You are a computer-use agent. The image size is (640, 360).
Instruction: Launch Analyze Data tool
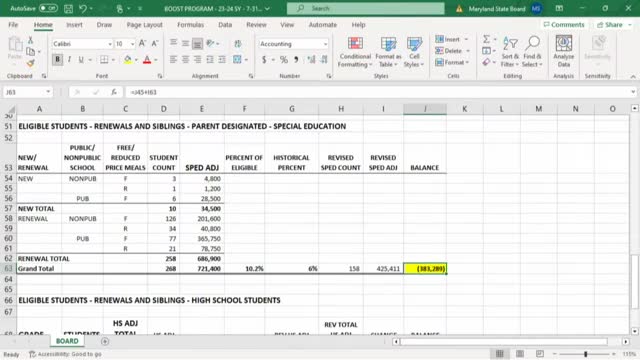[564, 52]
